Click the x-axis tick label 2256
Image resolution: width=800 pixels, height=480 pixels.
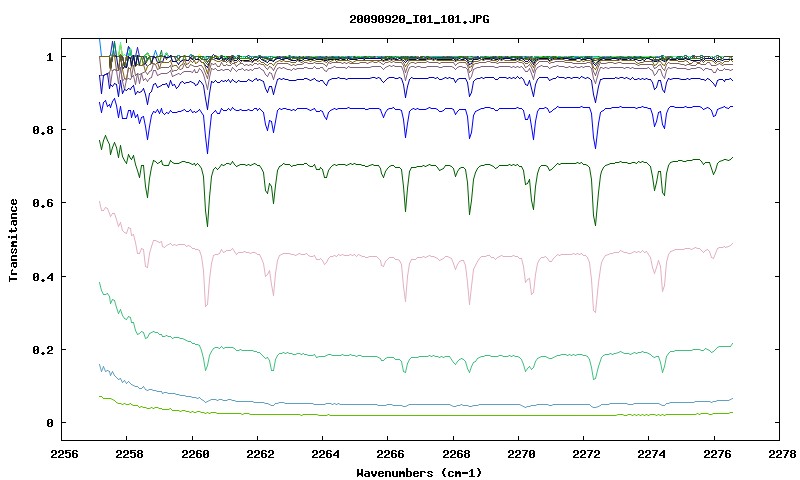coord(64,454)
